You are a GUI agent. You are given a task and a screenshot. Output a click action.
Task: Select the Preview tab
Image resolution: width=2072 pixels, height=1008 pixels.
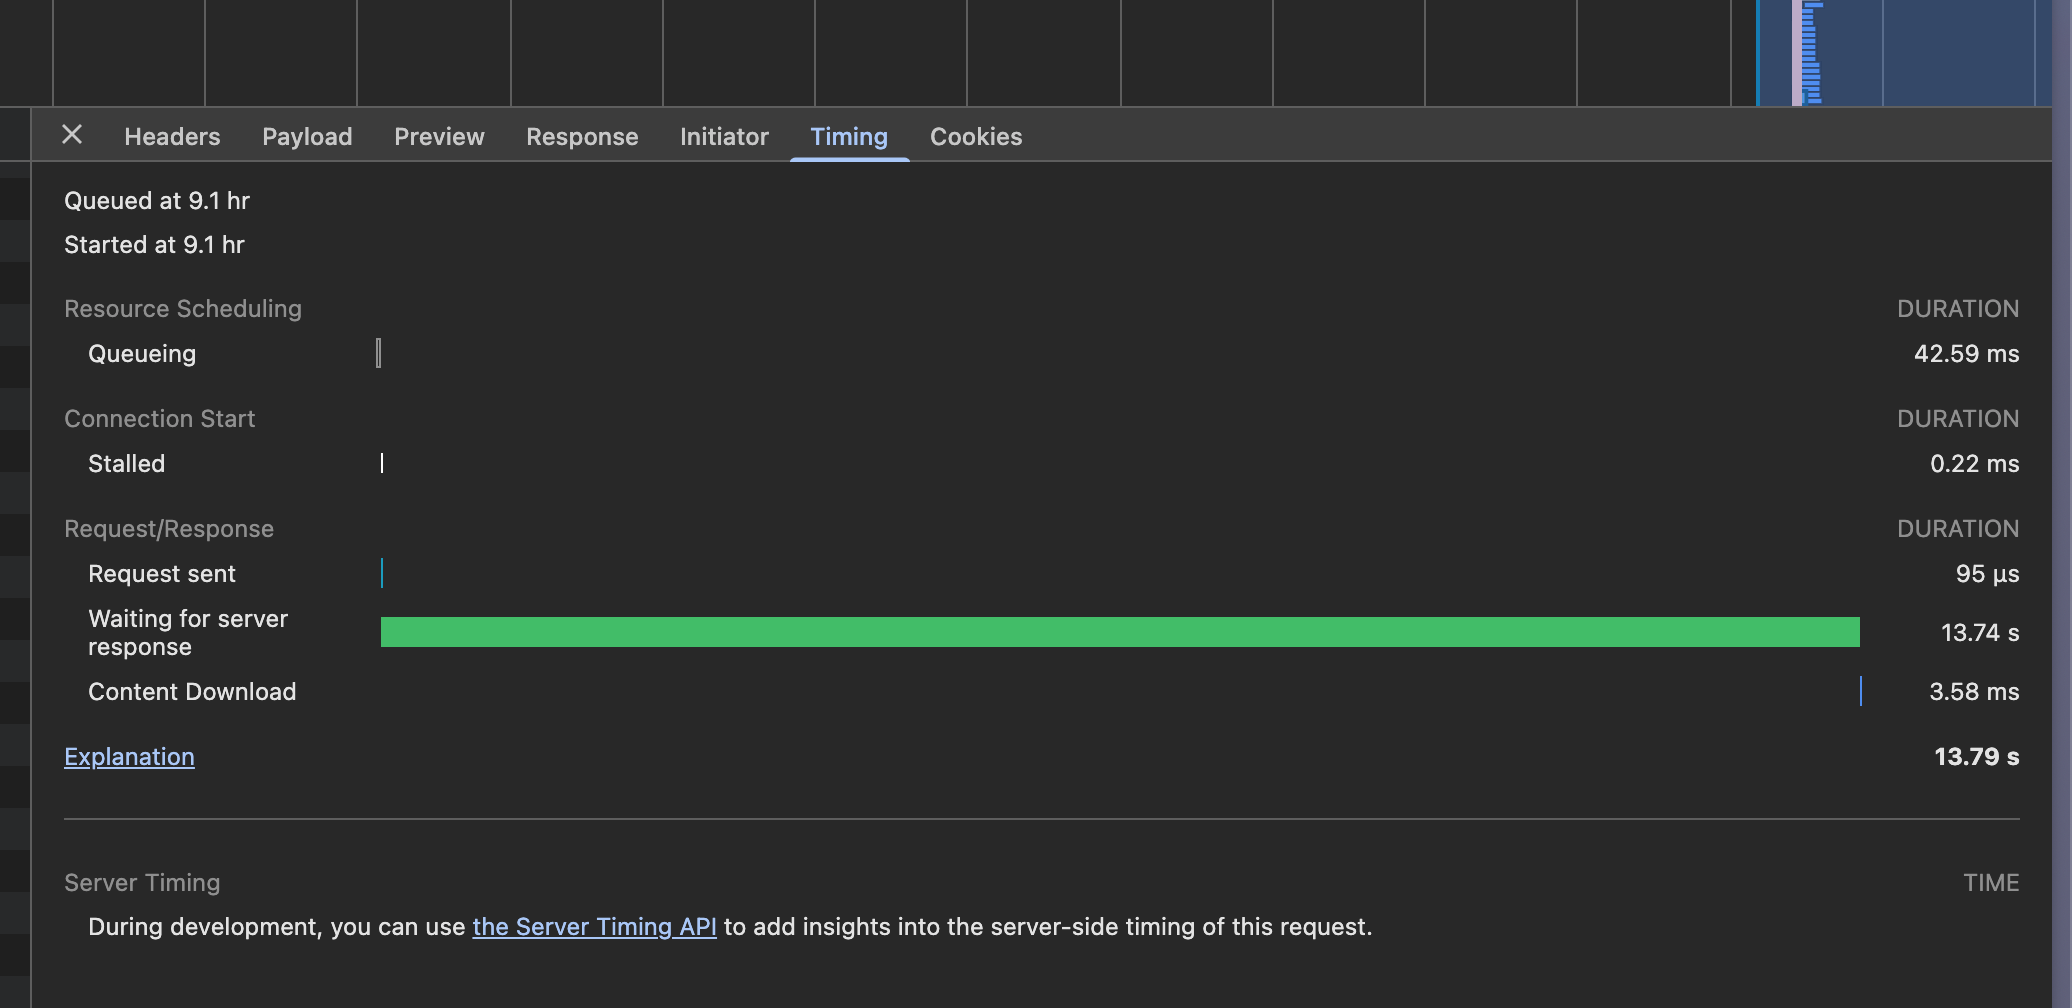(439, 137)
